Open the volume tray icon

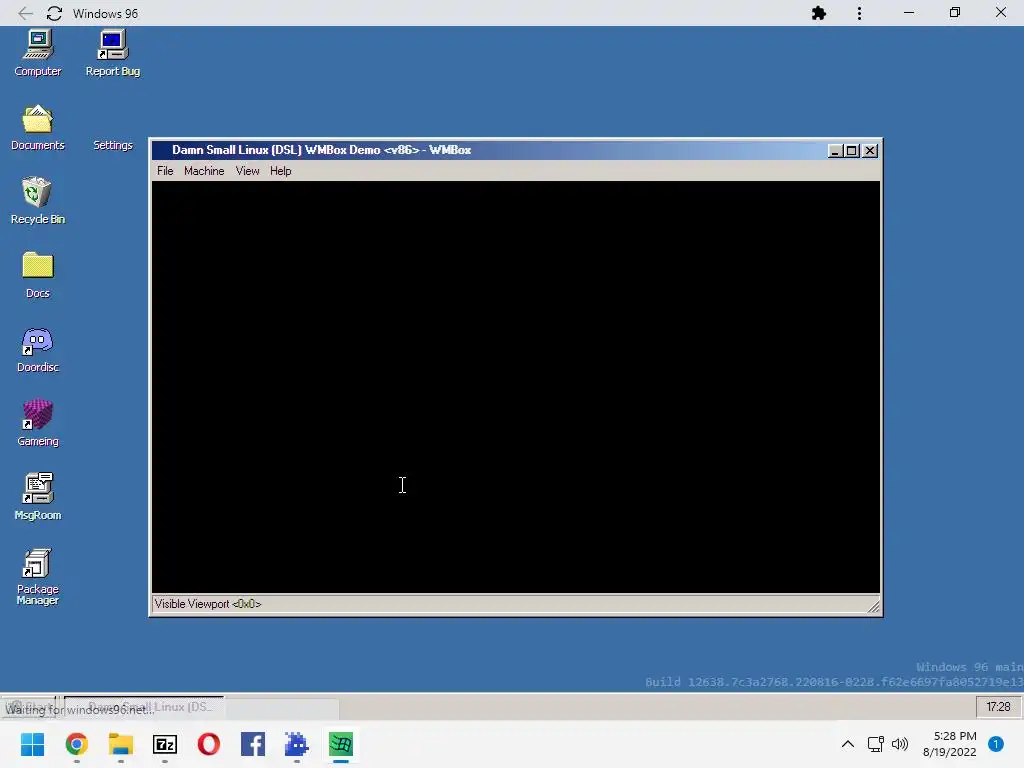[x=900, y=744]
